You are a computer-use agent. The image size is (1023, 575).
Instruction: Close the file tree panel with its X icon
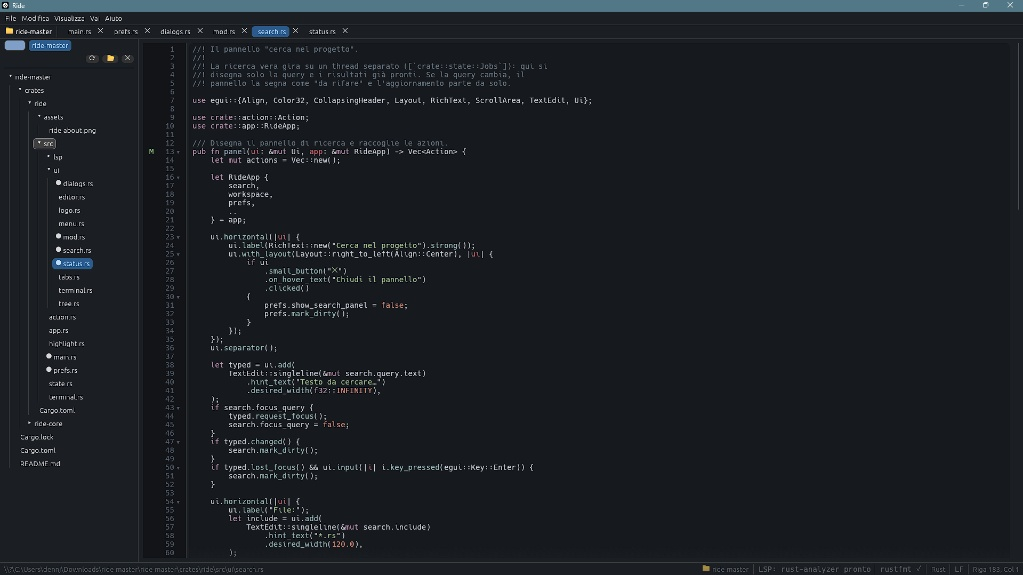[127, 58]
